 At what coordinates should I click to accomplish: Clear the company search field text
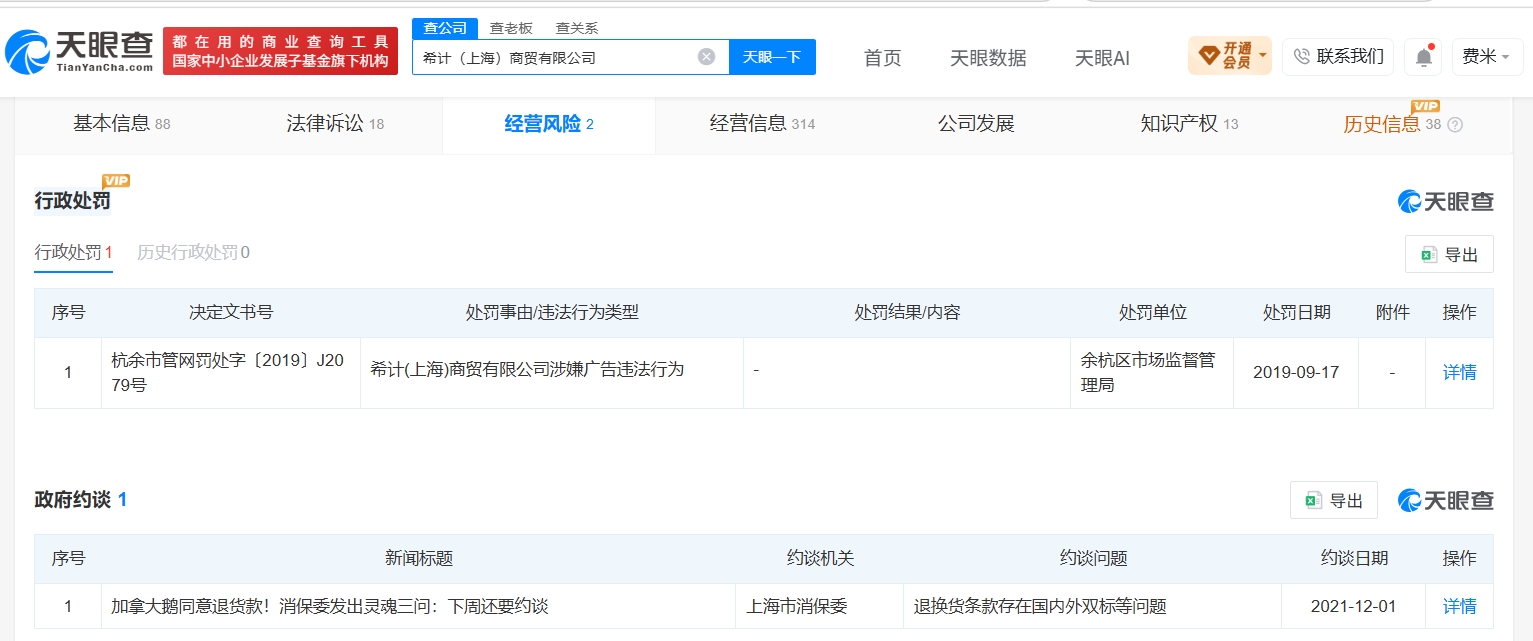[706, 57]
